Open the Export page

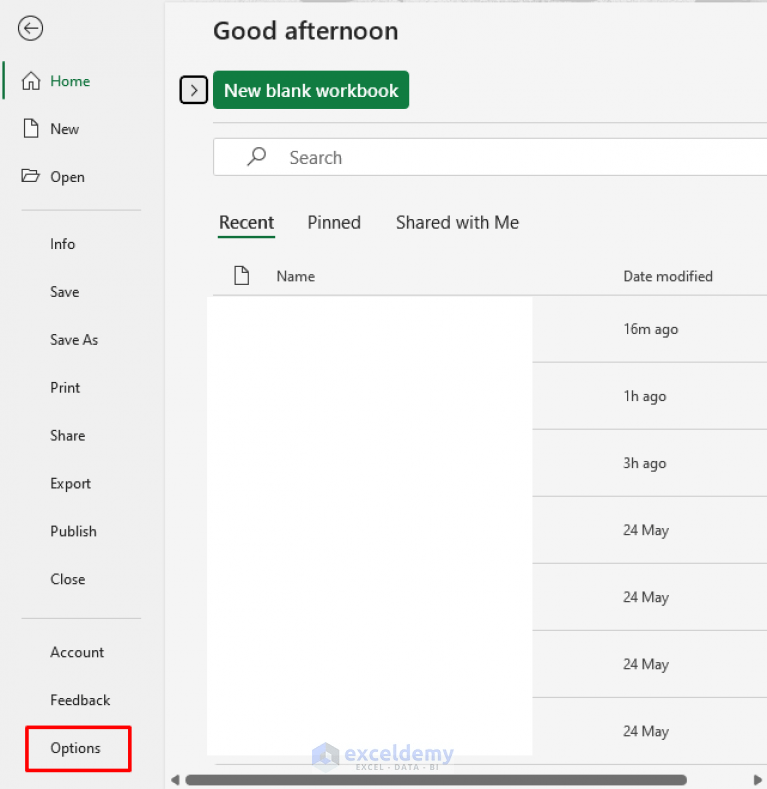[x=70, y=484]
